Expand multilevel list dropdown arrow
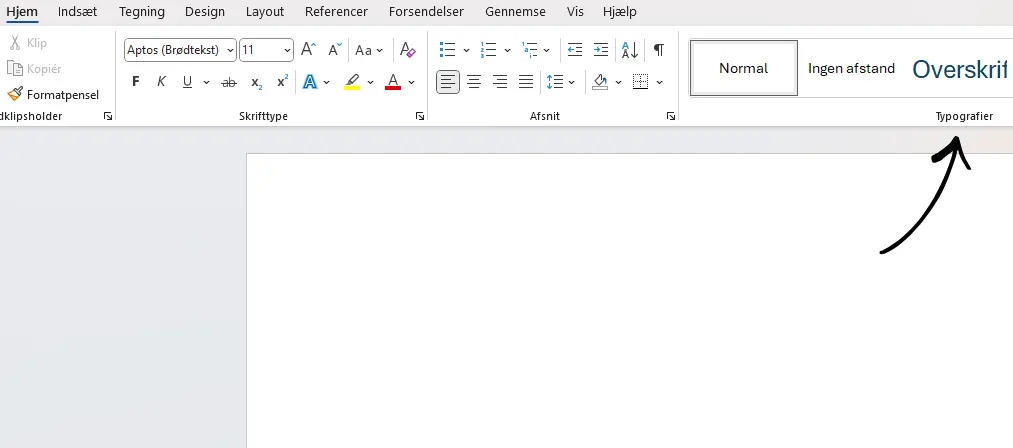This screenshot has height=448, width=1013. 547,50
